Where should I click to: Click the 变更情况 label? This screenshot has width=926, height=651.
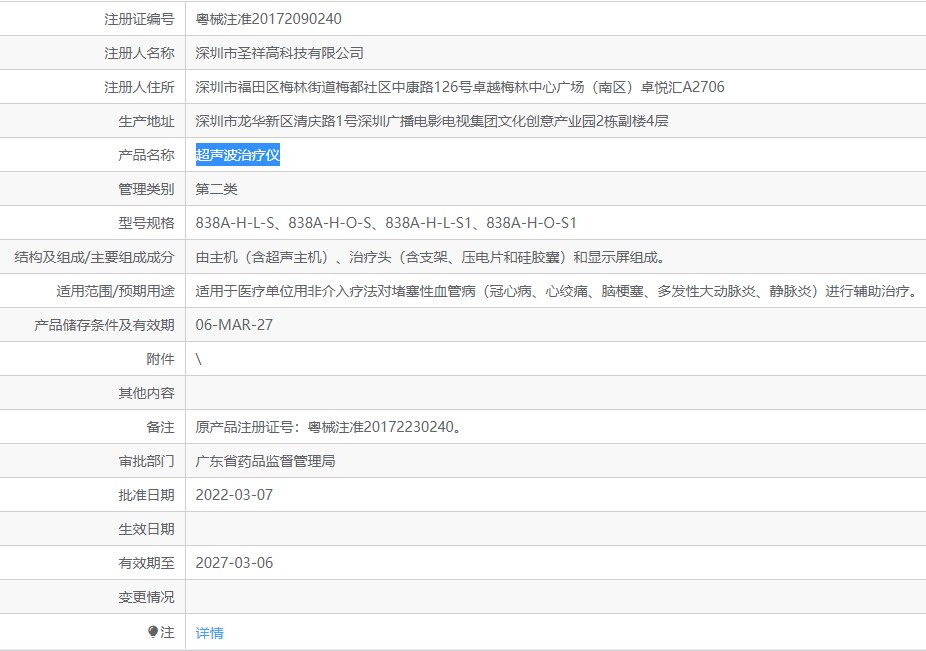(x=146, y=597)
